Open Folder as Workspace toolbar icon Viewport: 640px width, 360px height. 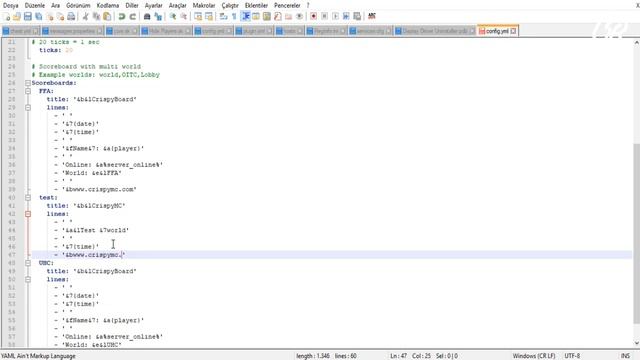(x=289, y=17)
